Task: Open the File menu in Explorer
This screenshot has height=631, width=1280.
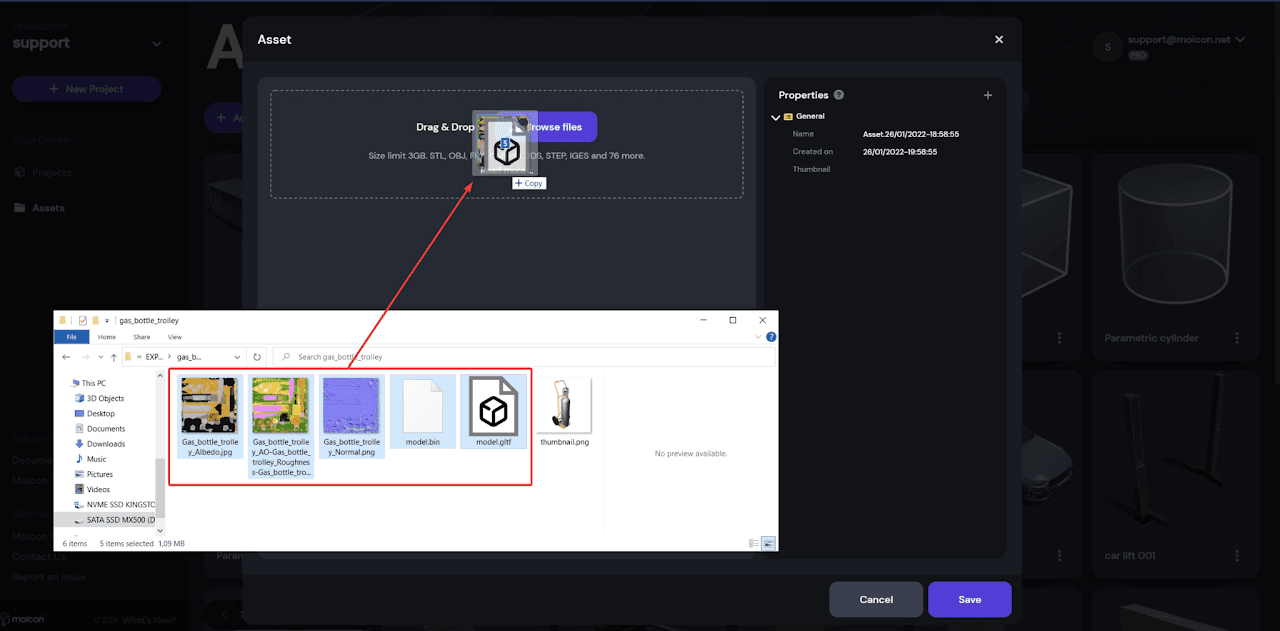Action: coord(71,337)
